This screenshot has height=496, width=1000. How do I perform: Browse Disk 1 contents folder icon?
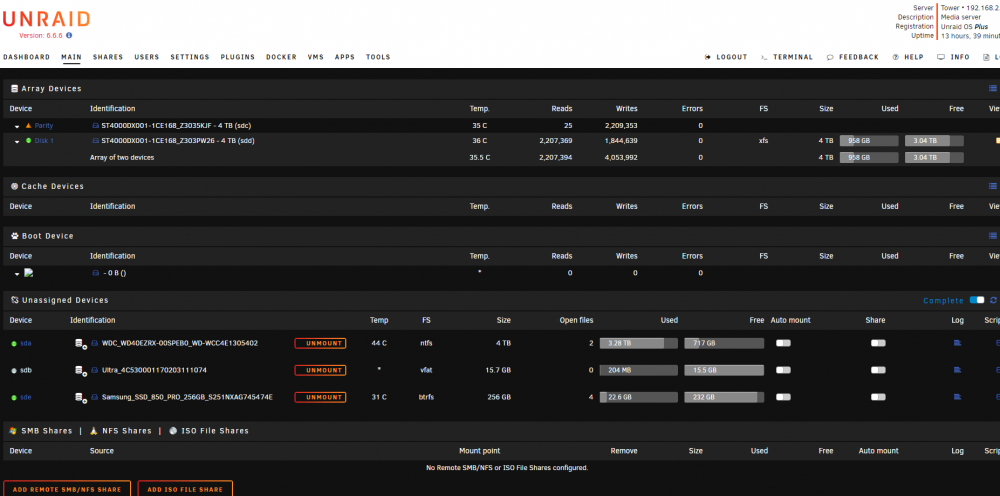(x=997, y=140)
